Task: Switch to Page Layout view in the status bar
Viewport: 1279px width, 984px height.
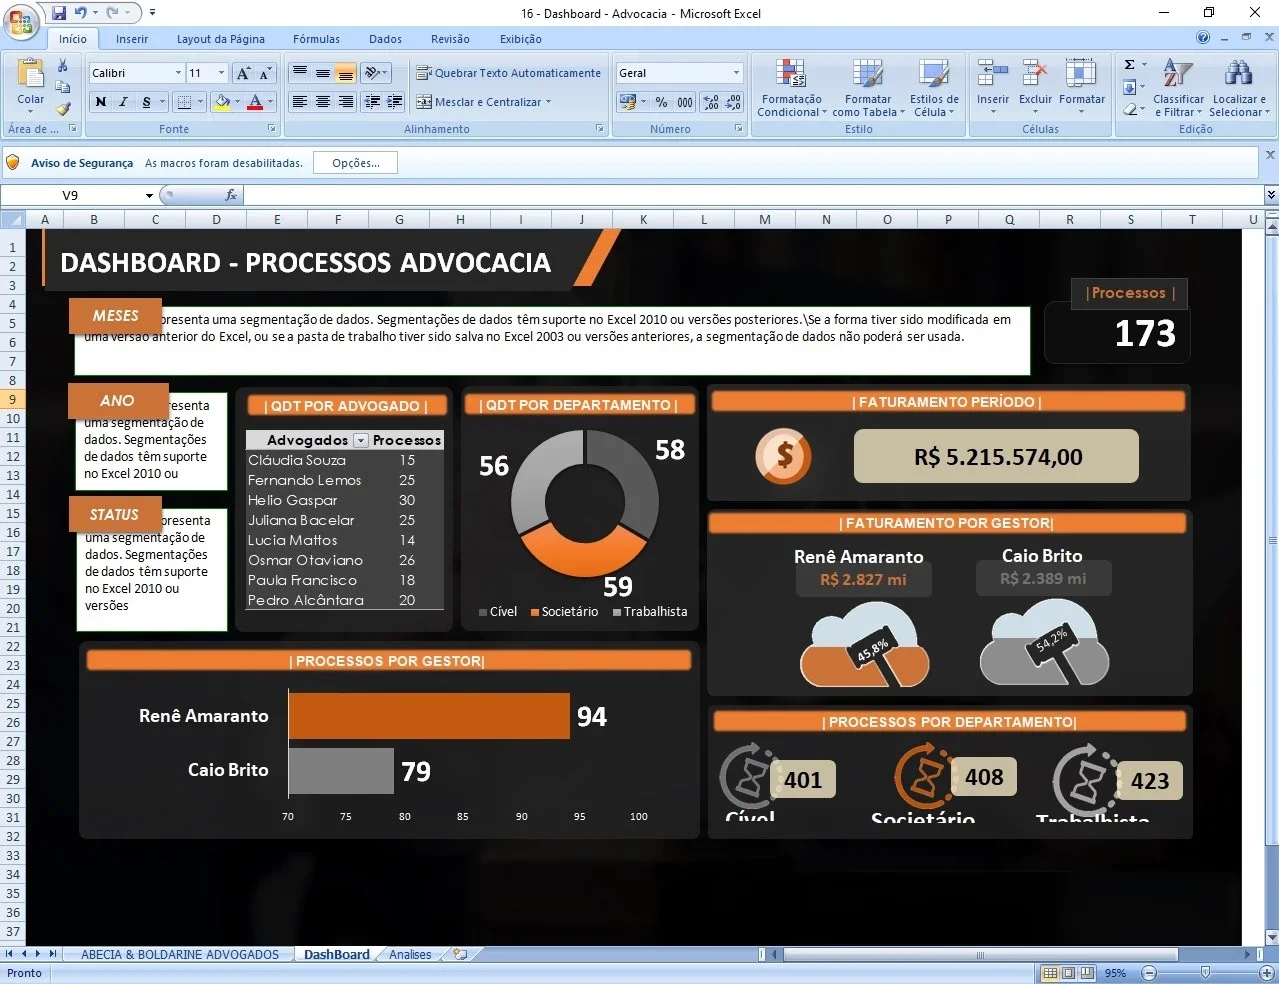Action: point(1068,973)
